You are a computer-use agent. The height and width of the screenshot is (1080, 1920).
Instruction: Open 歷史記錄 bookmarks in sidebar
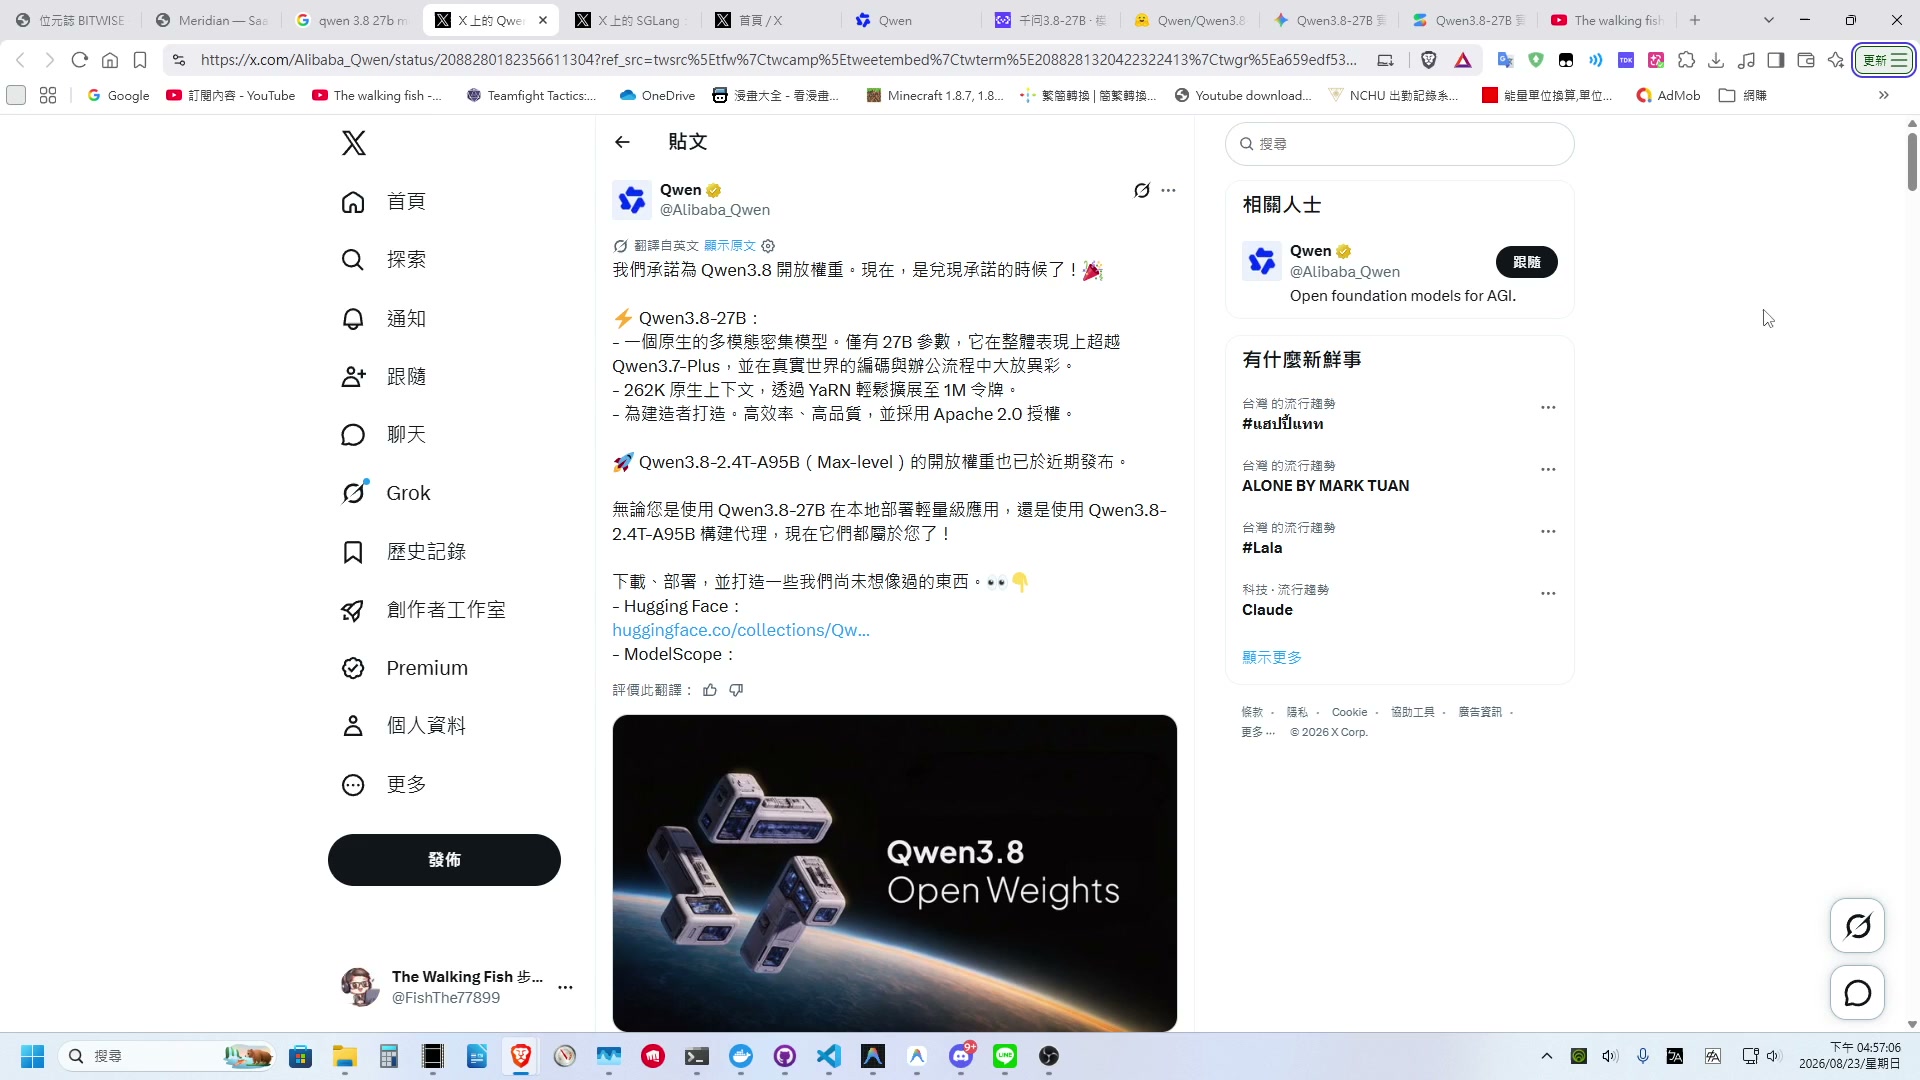[404, 552]
